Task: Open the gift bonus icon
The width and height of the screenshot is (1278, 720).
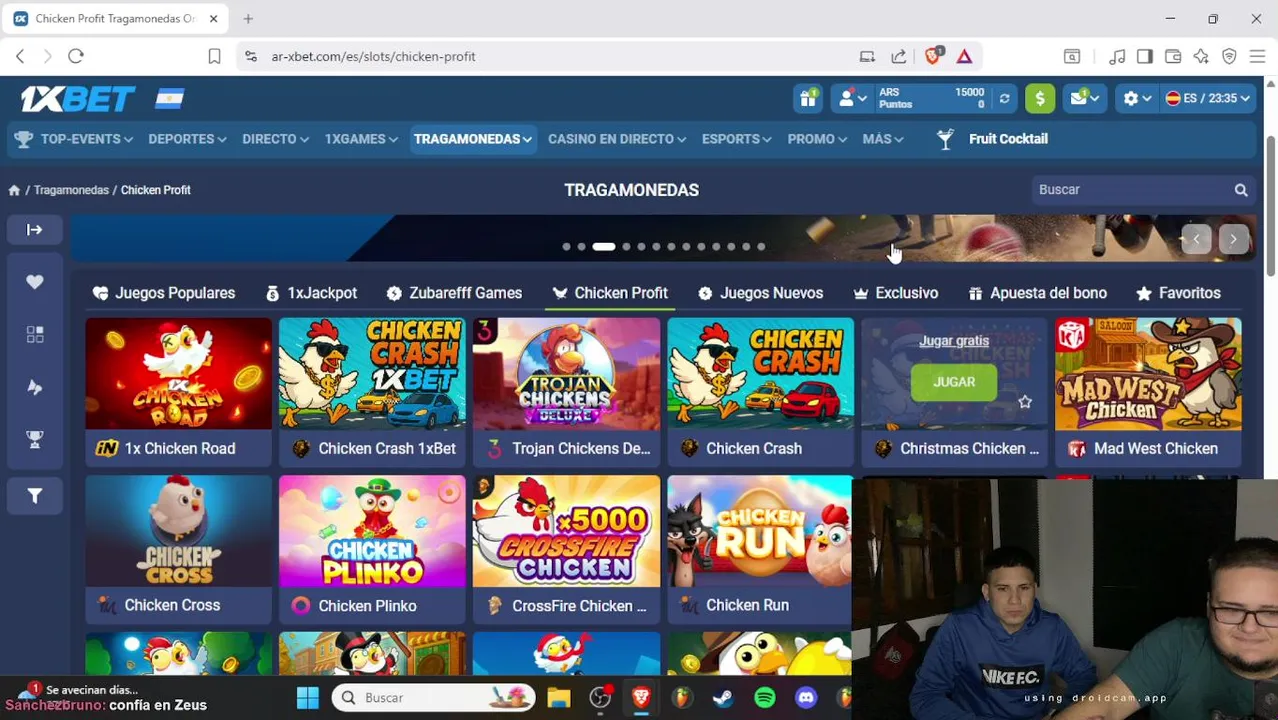Action: [807, 98]
